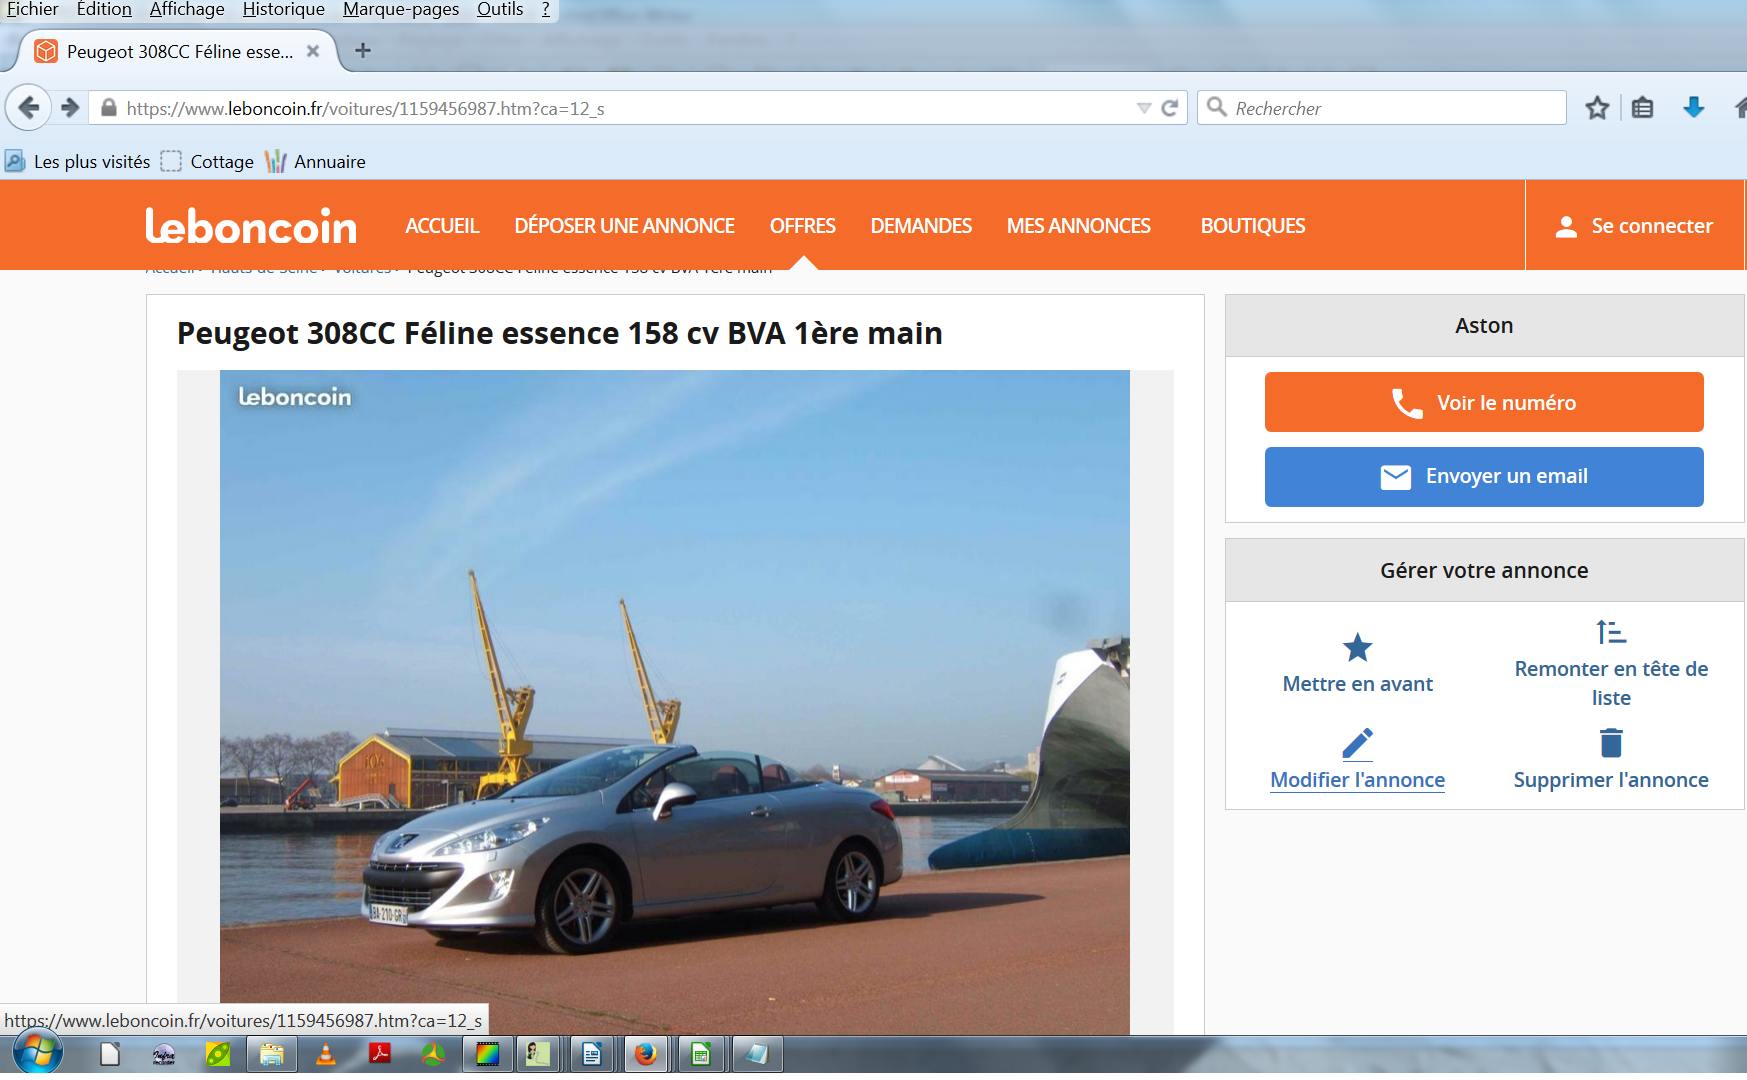This screenshot has width=1747, height=1080.
Task: Select the Peugeot 308CC Féline tab
Action: [178, 51]
